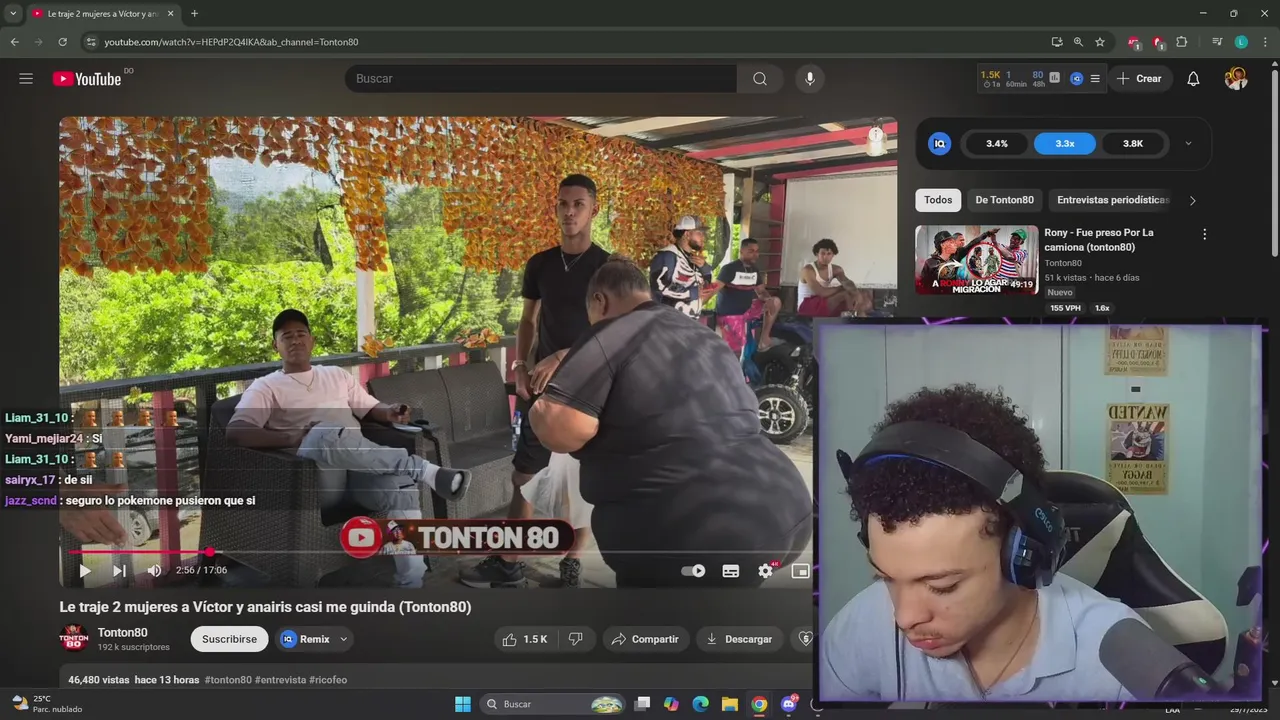
Task: Open vidIQ header menu lines icon
Action: pyautogui.click(x=1095, y=79)
